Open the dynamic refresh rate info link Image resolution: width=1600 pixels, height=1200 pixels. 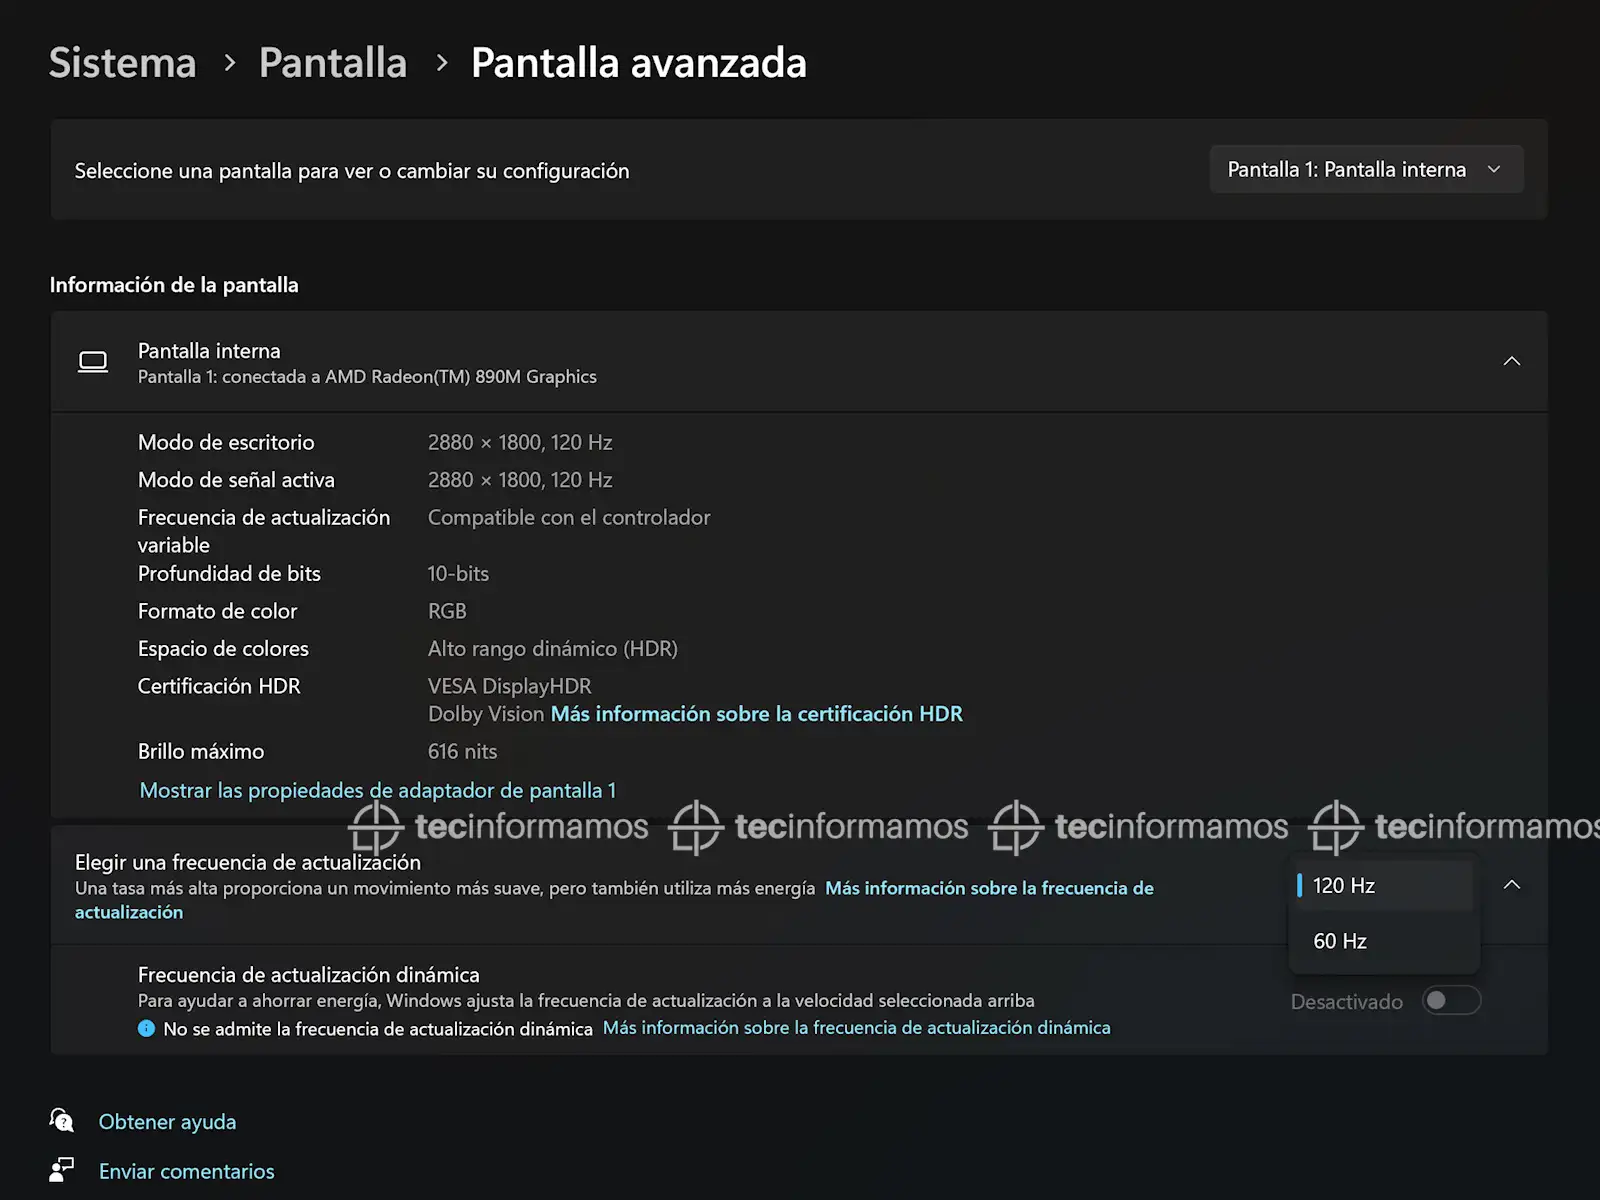(856, 1028)
